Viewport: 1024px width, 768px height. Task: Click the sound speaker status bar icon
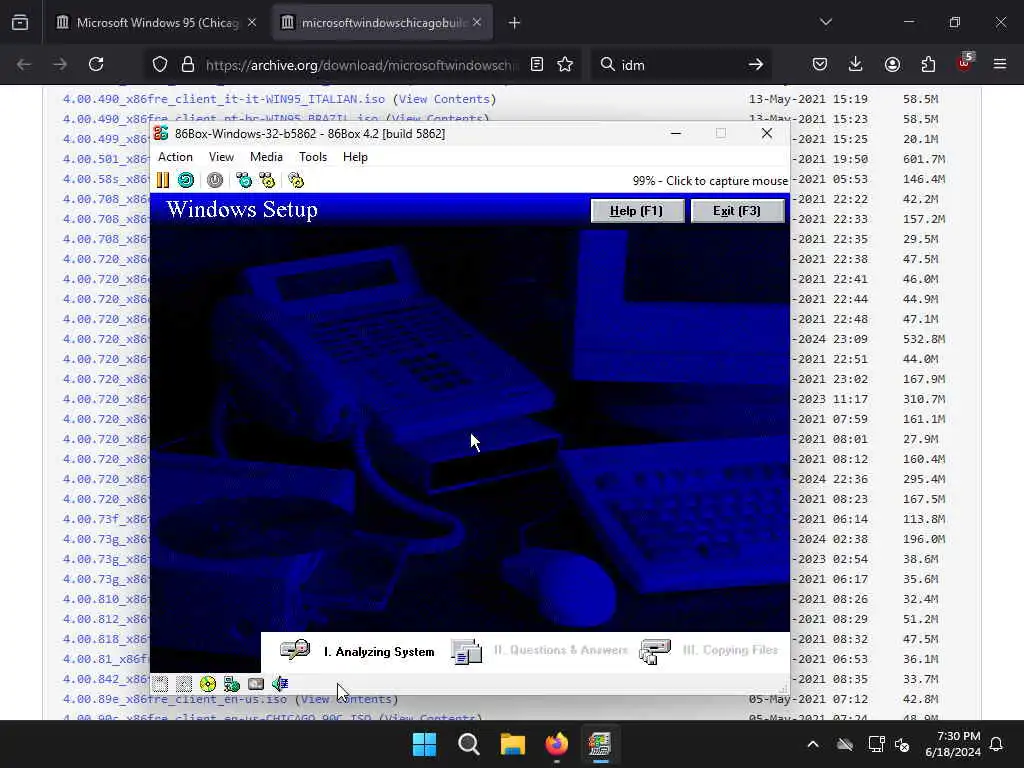280,684
